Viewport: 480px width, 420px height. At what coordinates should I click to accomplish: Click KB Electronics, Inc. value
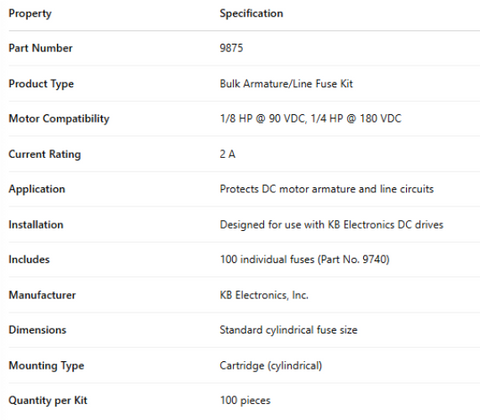(264, 295)
